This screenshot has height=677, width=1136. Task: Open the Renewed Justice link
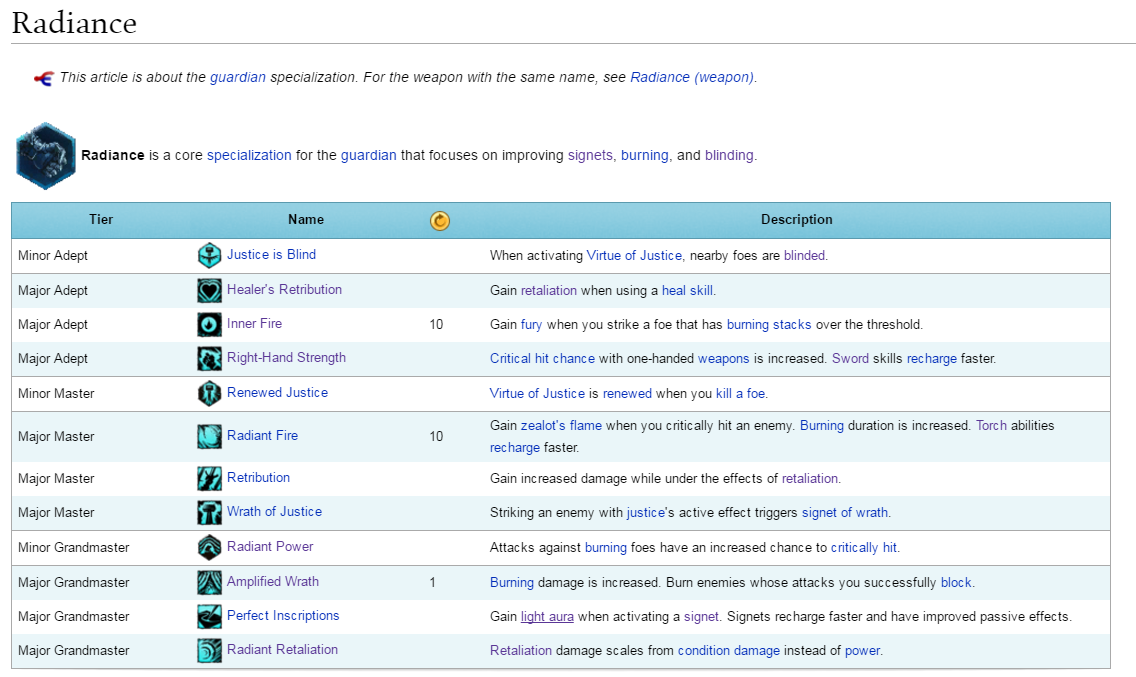277,392
